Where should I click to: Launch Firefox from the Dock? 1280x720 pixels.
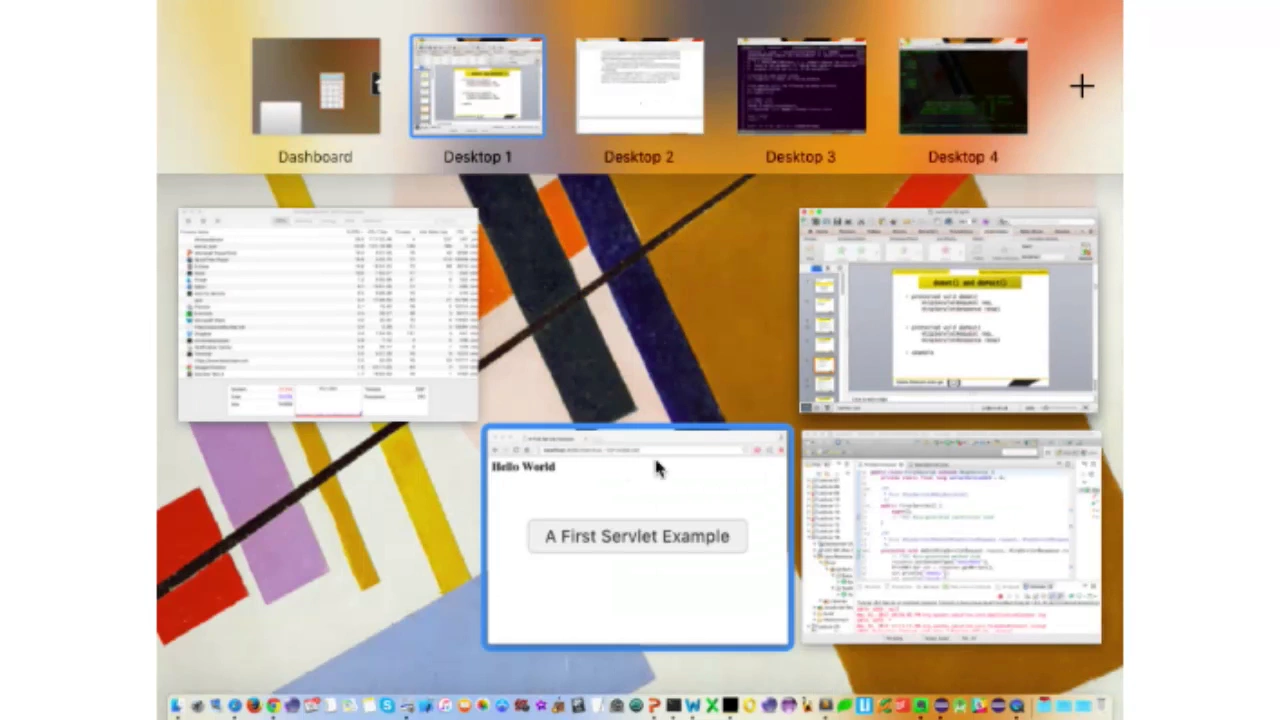pyautogui.click(x=254, y=706)
